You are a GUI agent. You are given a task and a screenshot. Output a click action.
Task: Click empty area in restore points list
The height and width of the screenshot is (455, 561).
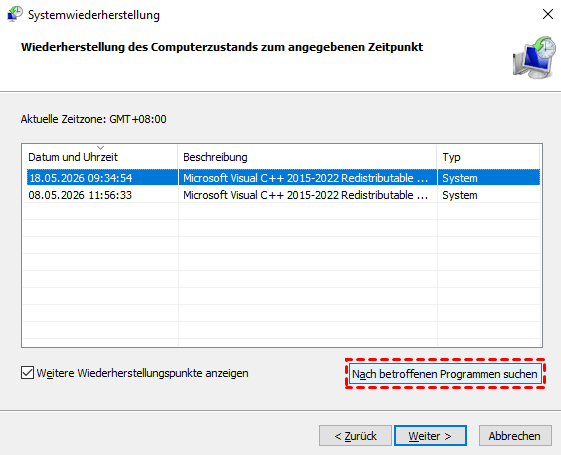point(282,272)
